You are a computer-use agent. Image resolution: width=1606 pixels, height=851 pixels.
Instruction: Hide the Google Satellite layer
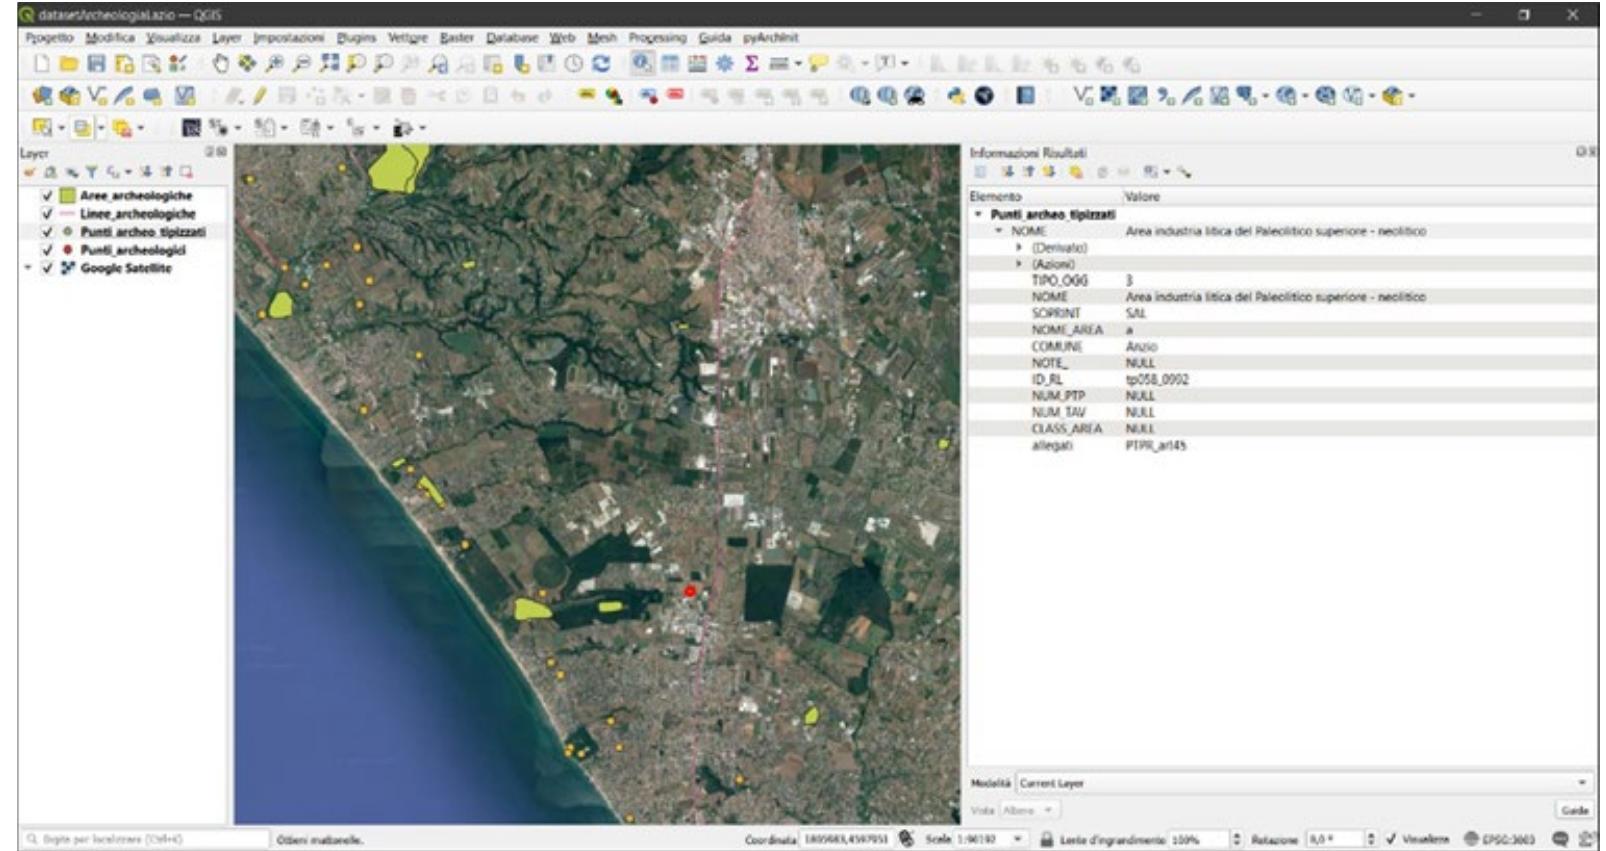47,268
